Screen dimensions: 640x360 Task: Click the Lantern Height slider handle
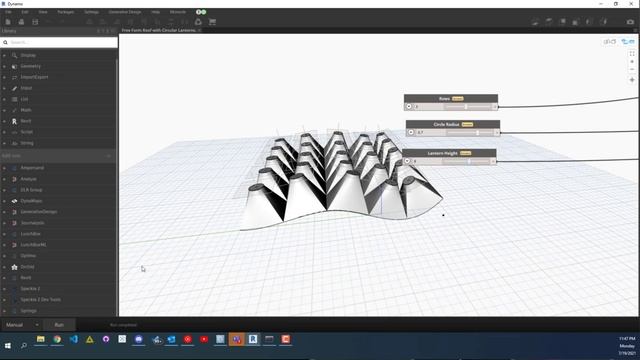(469, 161)
